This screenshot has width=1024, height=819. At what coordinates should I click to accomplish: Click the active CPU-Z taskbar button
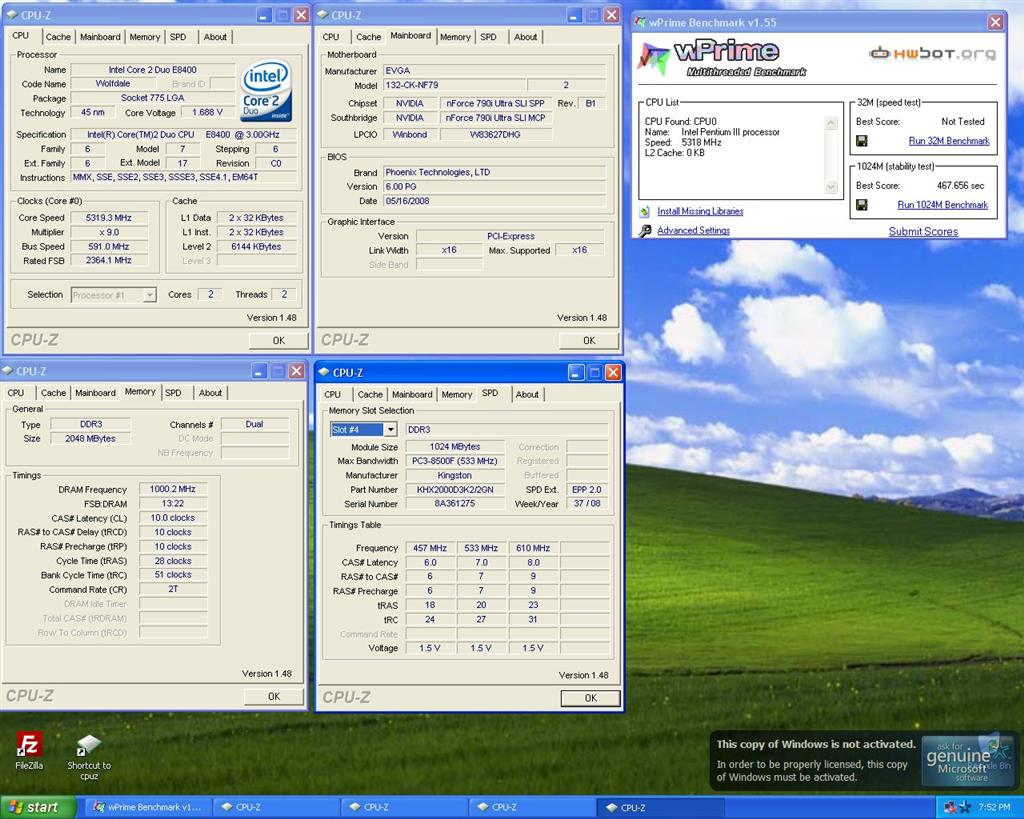coord(660,808)
